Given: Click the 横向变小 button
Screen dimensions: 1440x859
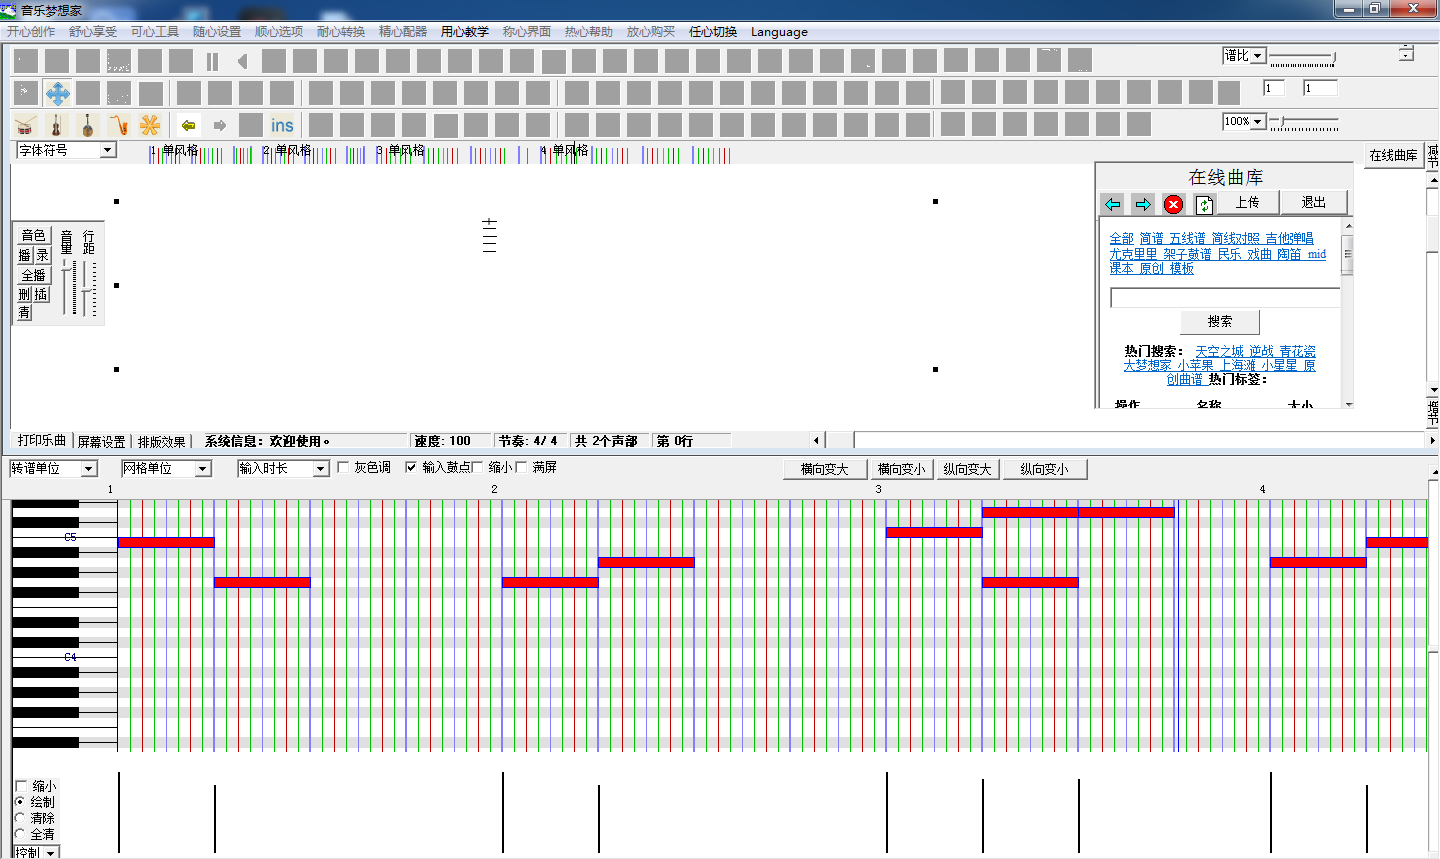Looking at the screenshot, I should click(901, 469).
